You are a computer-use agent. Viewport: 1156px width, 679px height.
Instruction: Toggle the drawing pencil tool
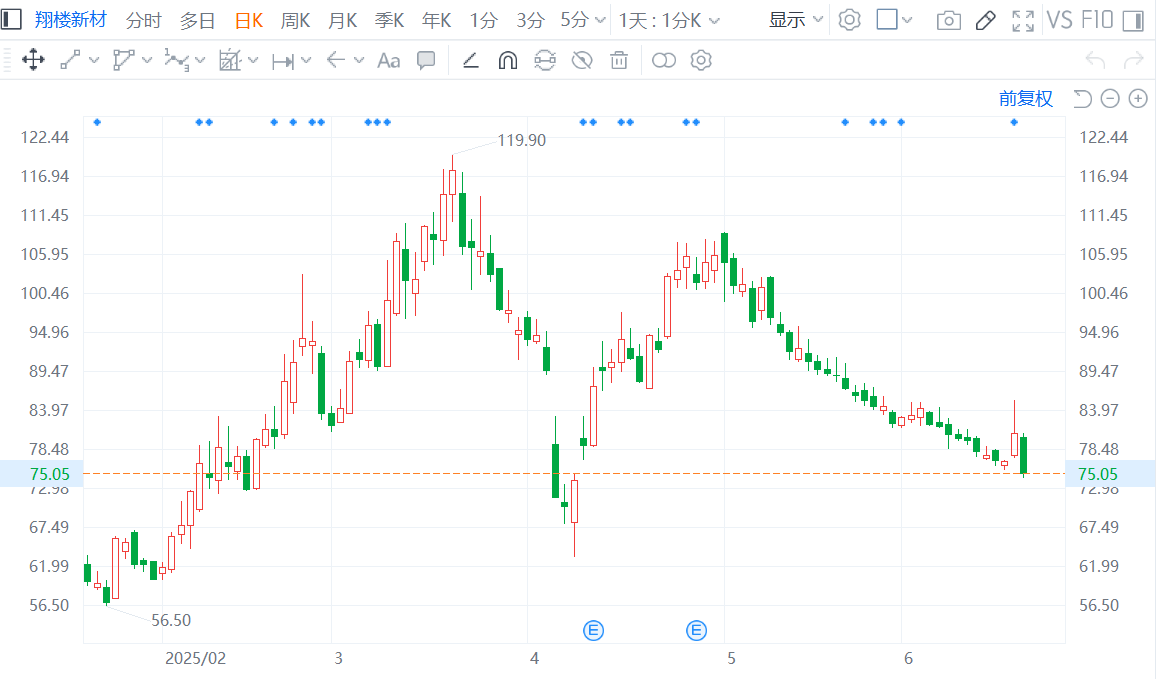coord(986,21)
